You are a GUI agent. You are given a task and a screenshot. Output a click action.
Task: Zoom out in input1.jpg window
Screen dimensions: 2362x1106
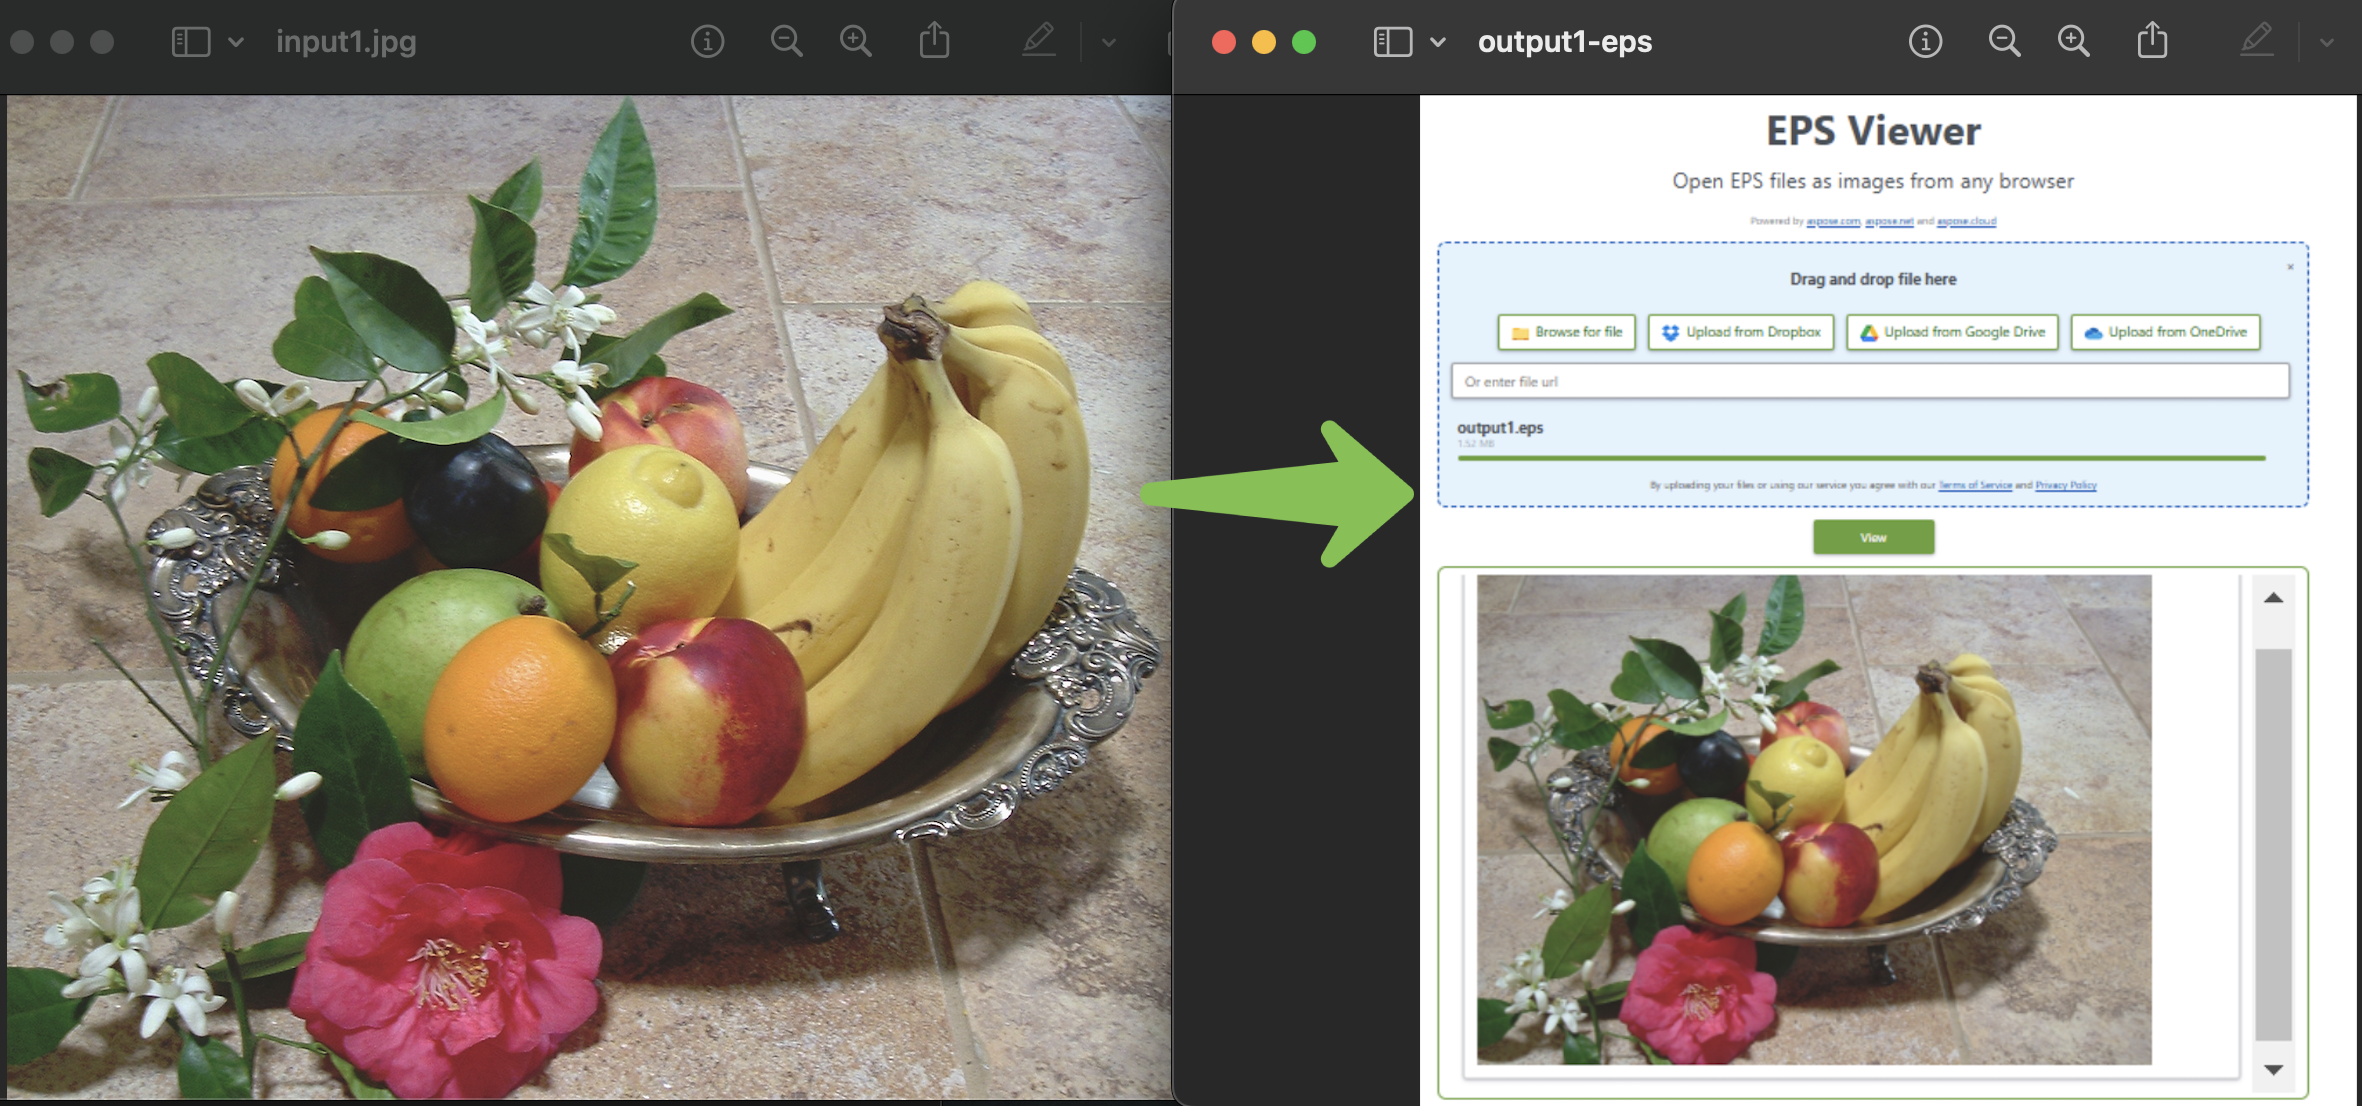(x=786, y=41)
